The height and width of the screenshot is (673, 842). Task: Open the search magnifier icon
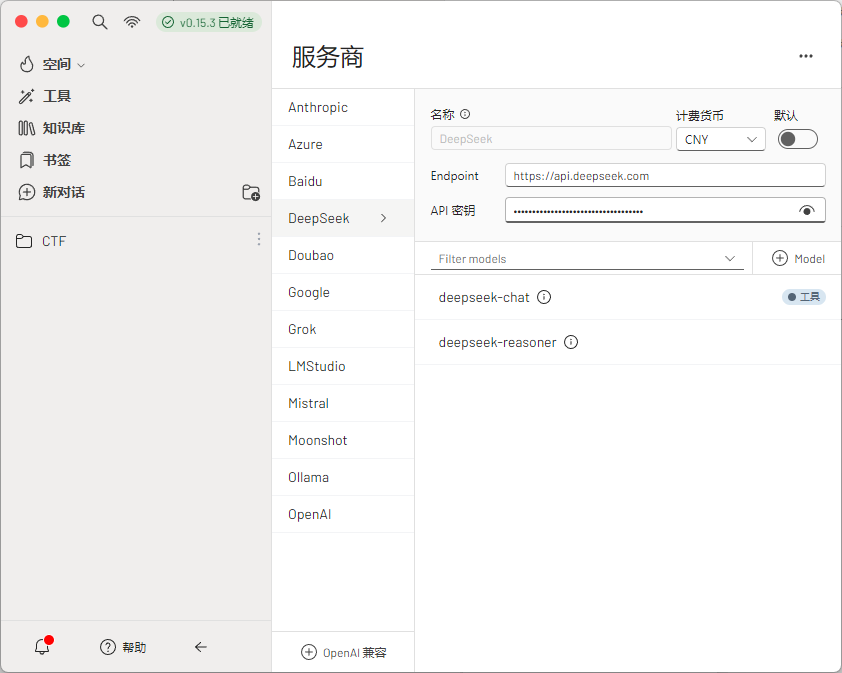pos(100,22)
